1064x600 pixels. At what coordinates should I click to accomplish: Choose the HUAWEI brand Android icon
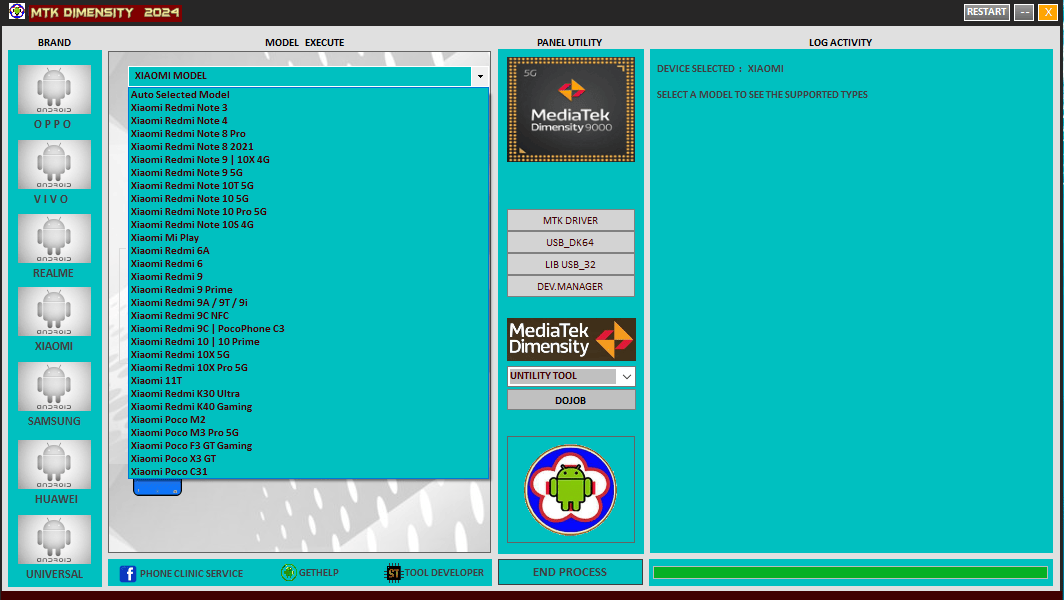(54, 464)
